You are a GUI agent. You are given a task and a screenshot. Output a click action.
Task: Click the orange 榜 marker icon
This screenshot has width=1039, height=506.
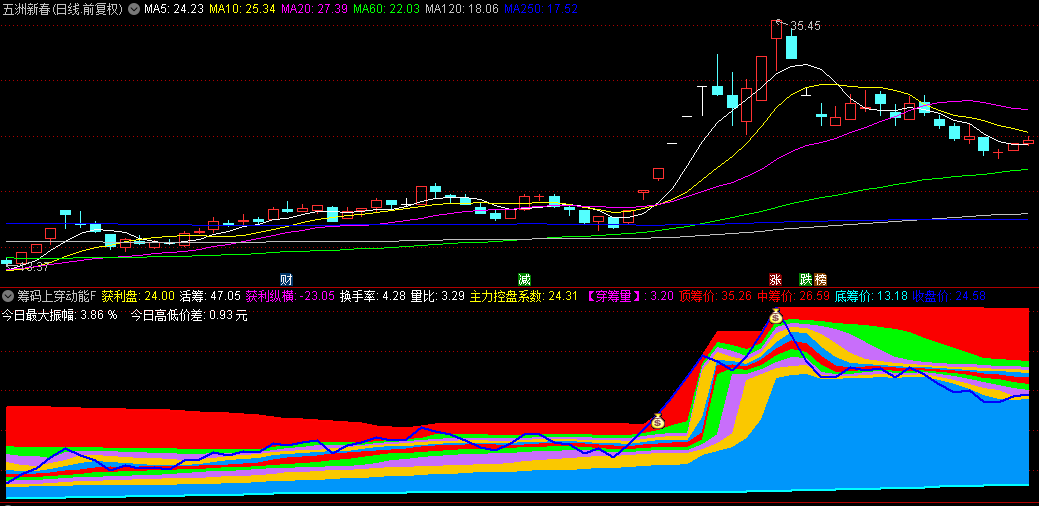pos(821,279)
